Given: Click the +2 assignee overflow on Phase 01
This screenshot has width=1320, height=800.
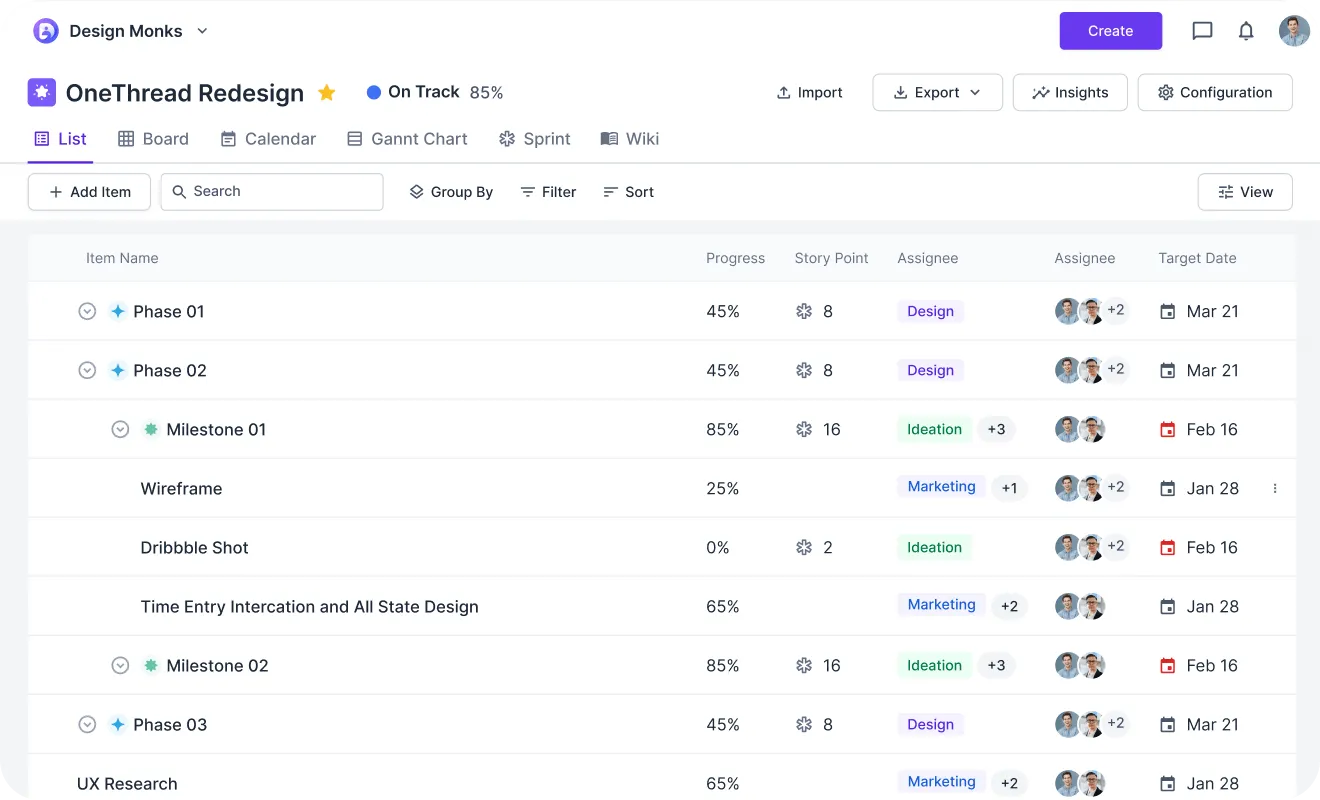Looking at the screenshot, I should click(x=1116, y=310).
